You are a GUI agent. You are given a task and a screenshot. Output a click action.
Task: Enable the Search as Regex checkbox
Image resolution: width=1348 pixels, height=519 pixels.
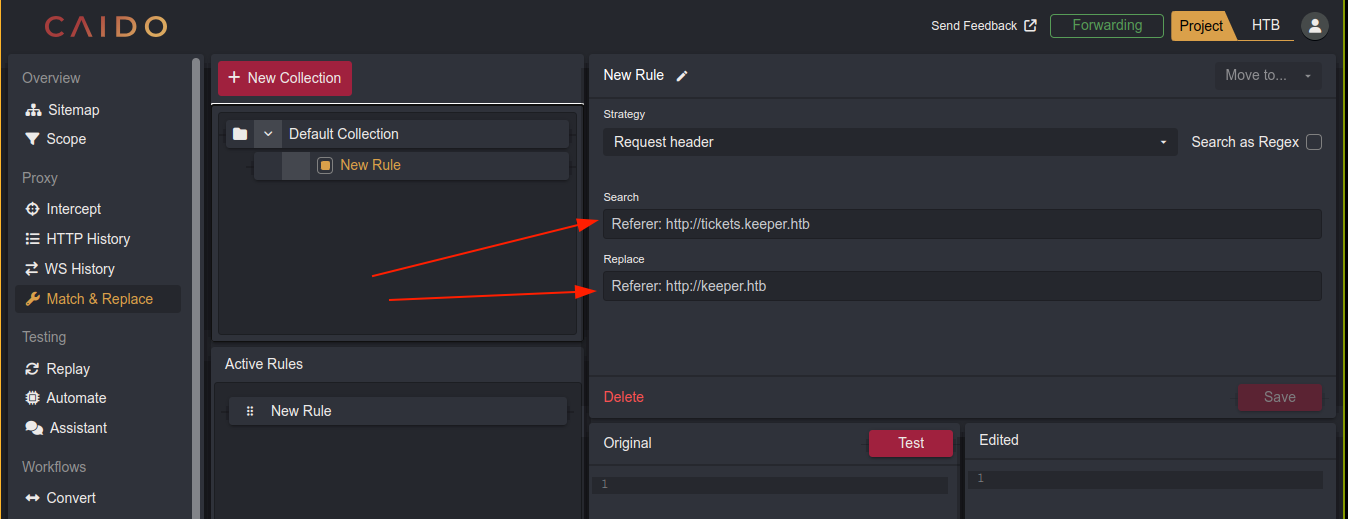coord(1314,142)
